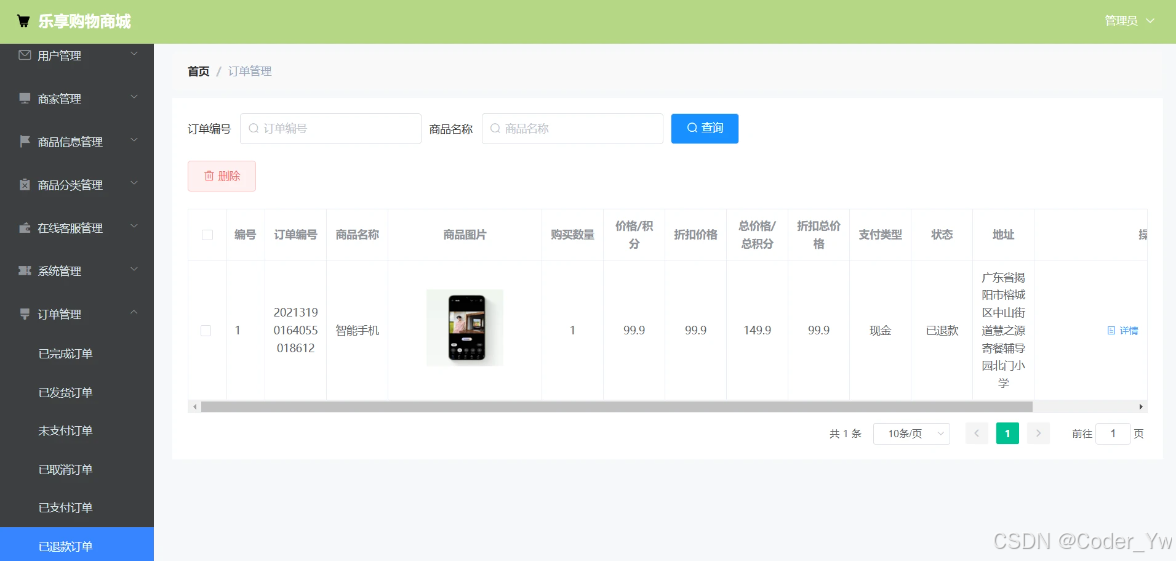Collapse the 订单管理 menu chevron
This screenshot has width=1176, height=561.
[134, 313]
